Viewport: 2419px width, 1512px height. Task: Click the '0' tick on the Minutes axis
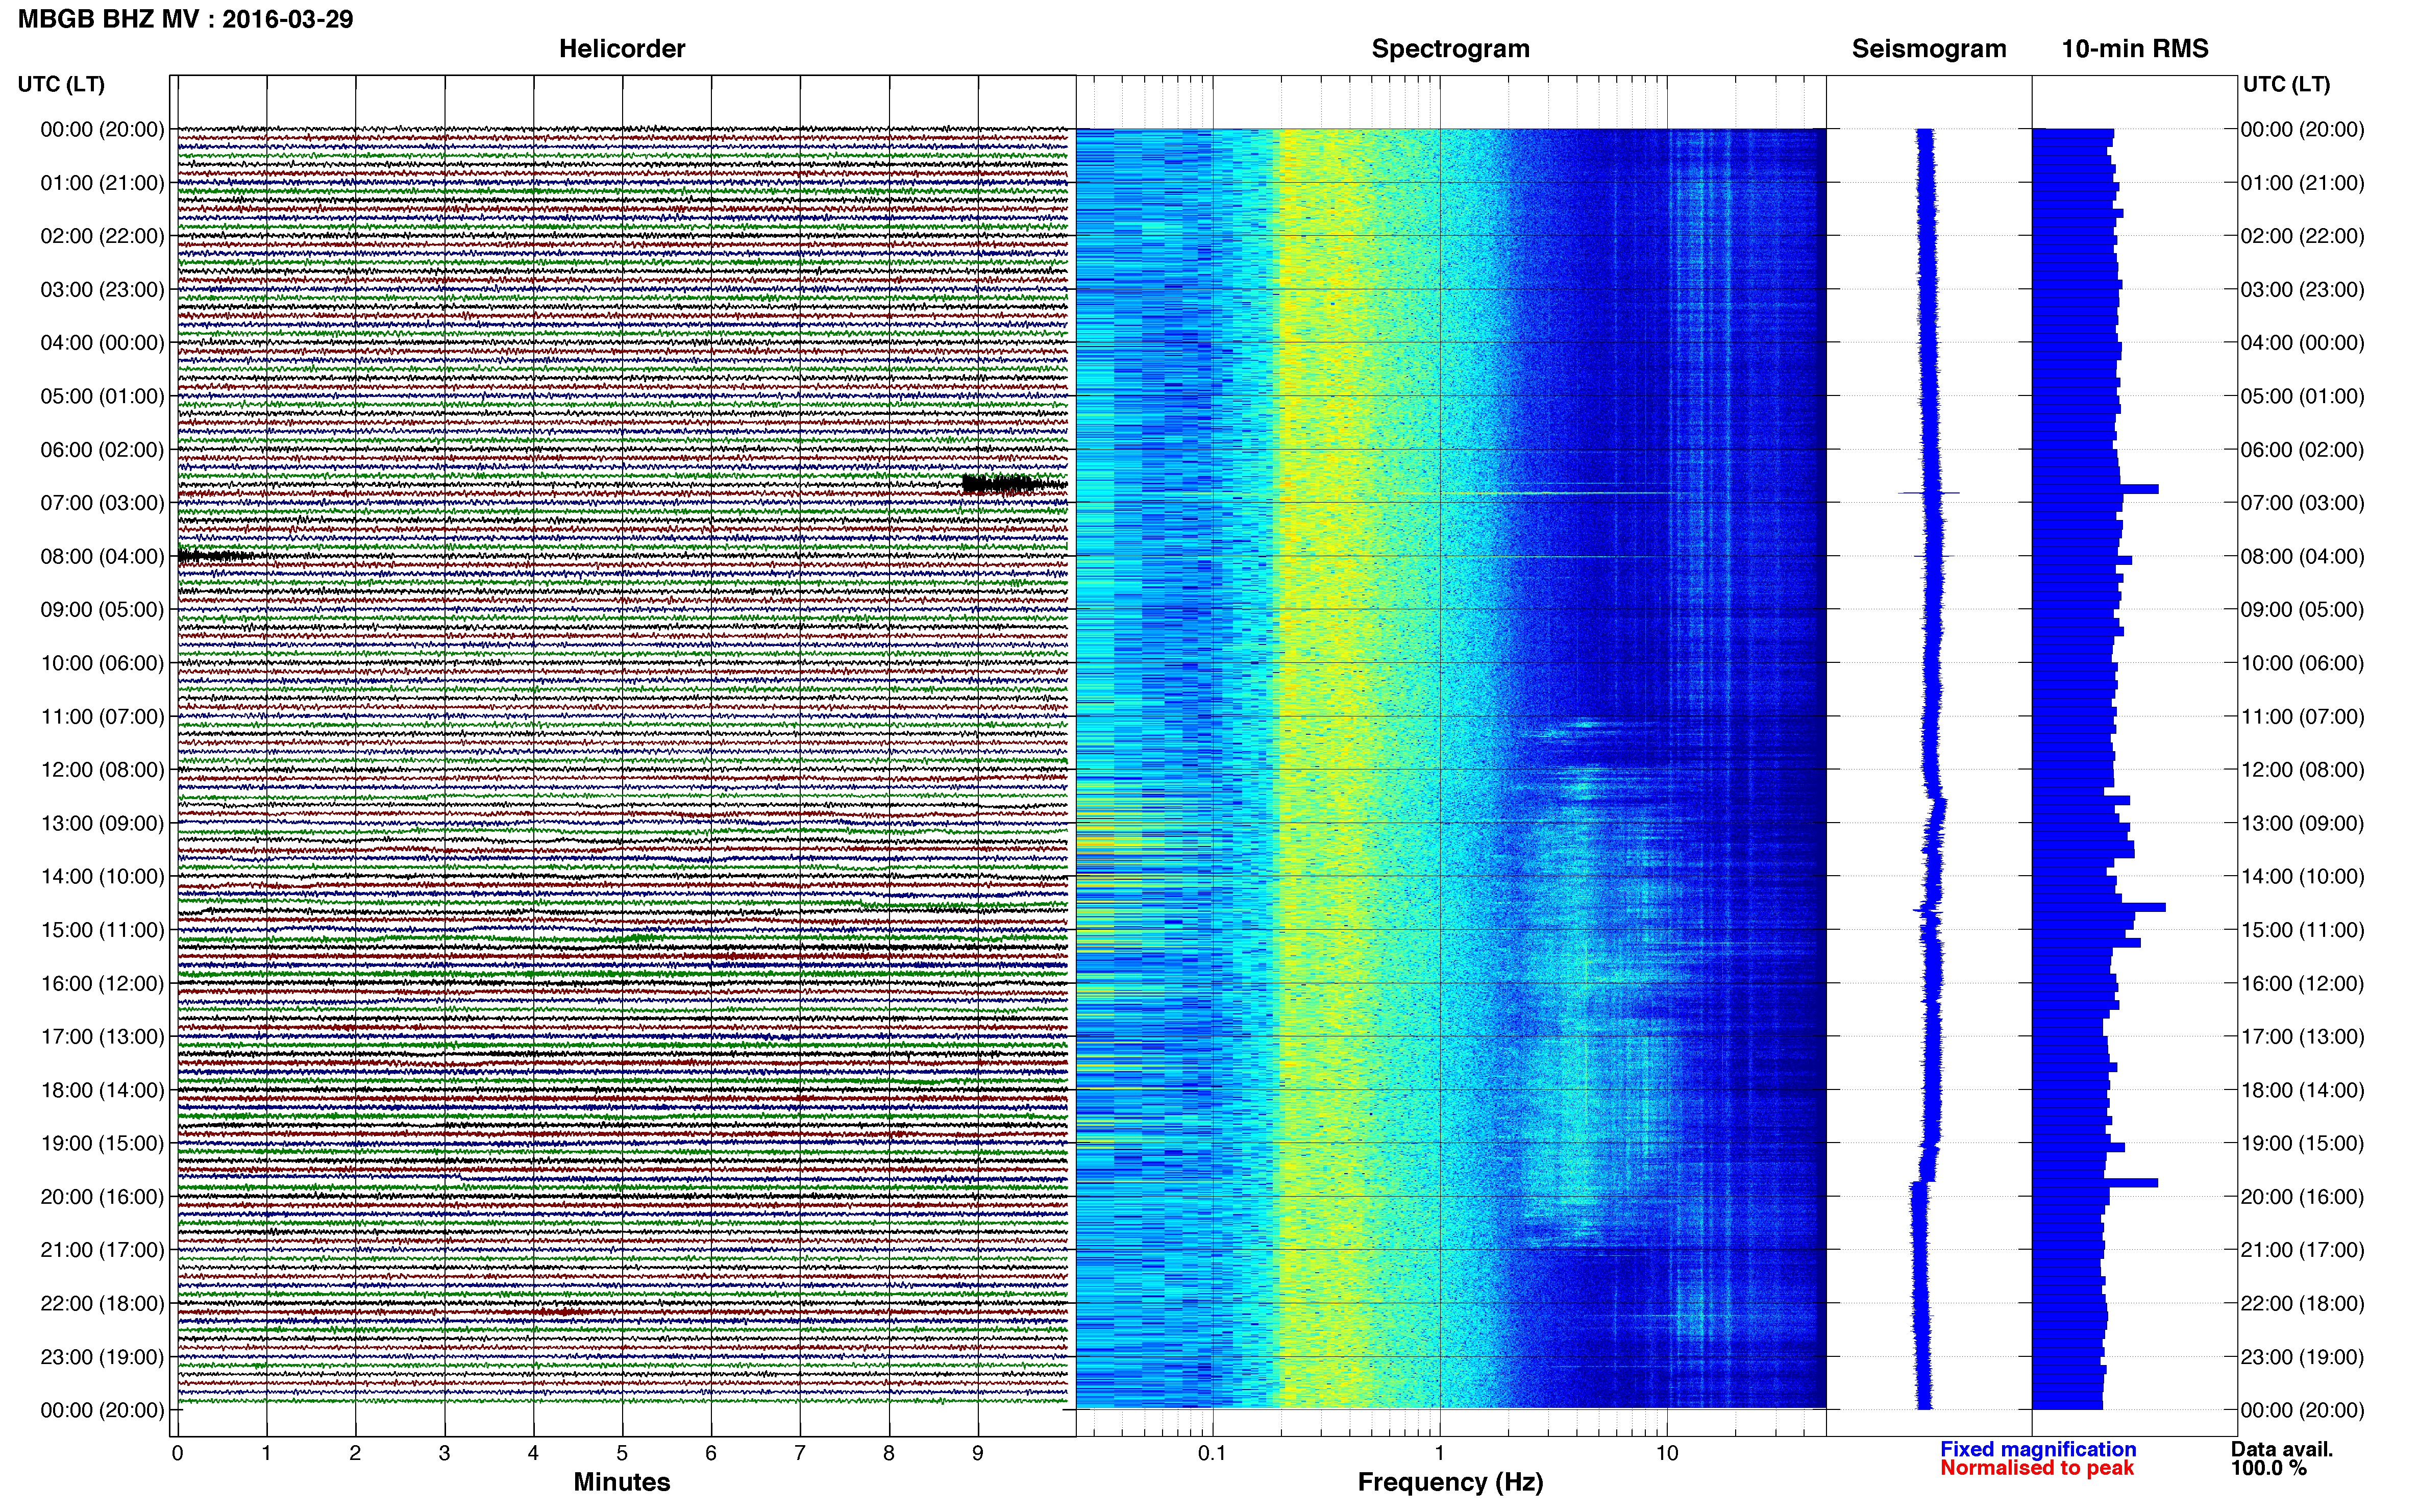pos(177,1454)
